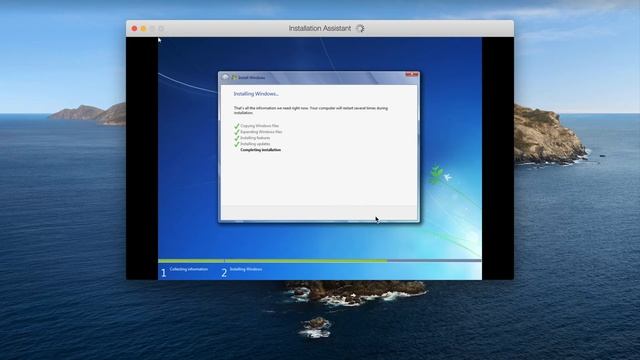Close the Installation Assistant window
Viewport: 640px width, 360px height.
pos(134,28)
